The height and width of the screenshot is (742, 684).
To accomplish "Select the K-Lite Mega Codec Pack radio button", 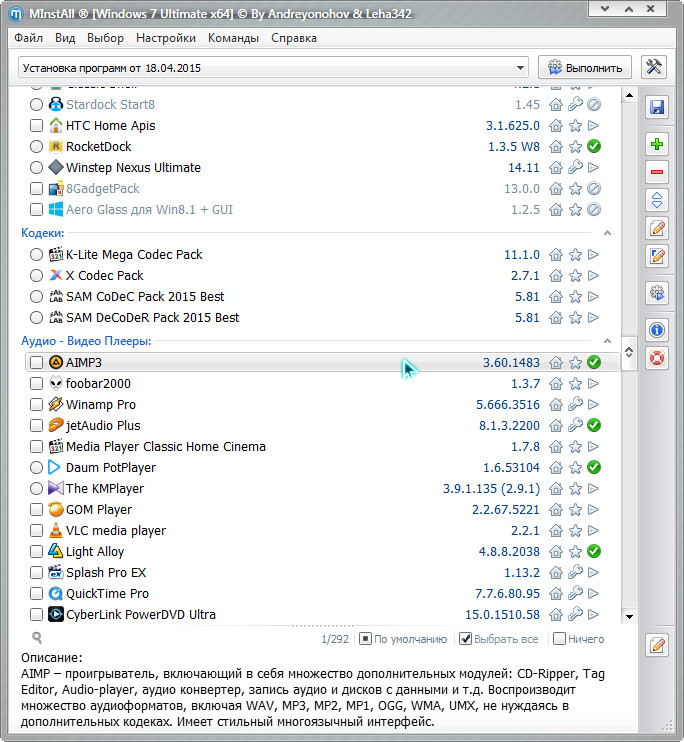I will (36, 255).
